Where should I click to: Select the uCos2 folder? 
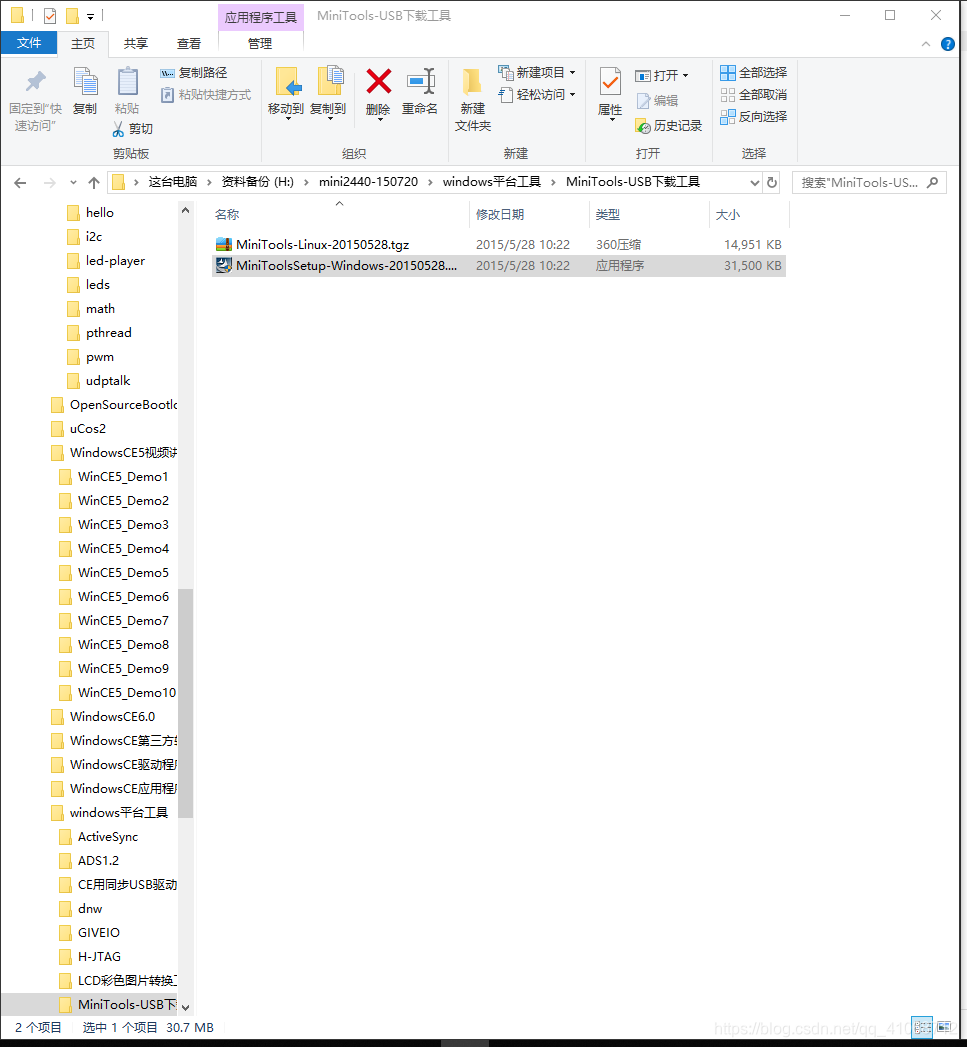pos(87,429)
